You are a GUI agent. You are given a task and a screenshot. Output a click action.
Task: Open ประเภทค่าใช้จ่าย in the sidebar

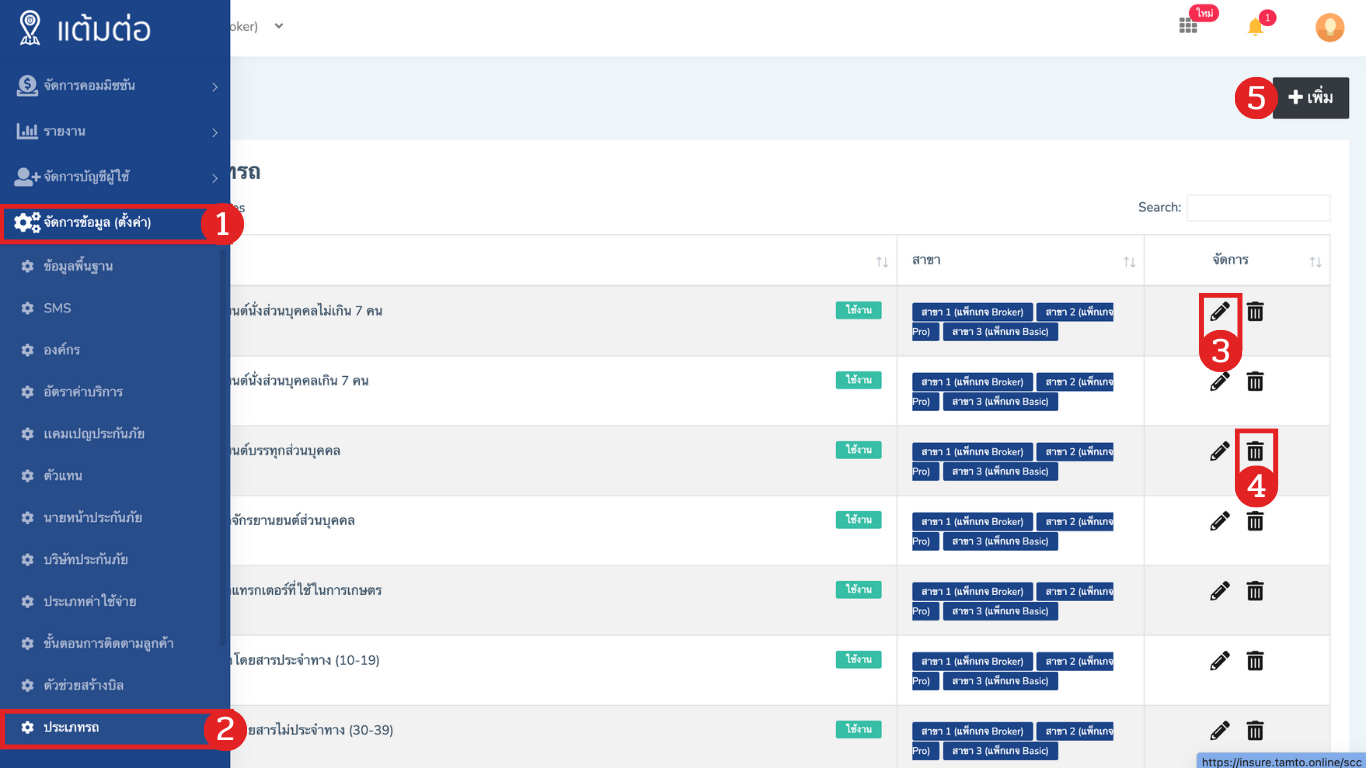coord(90,601)
